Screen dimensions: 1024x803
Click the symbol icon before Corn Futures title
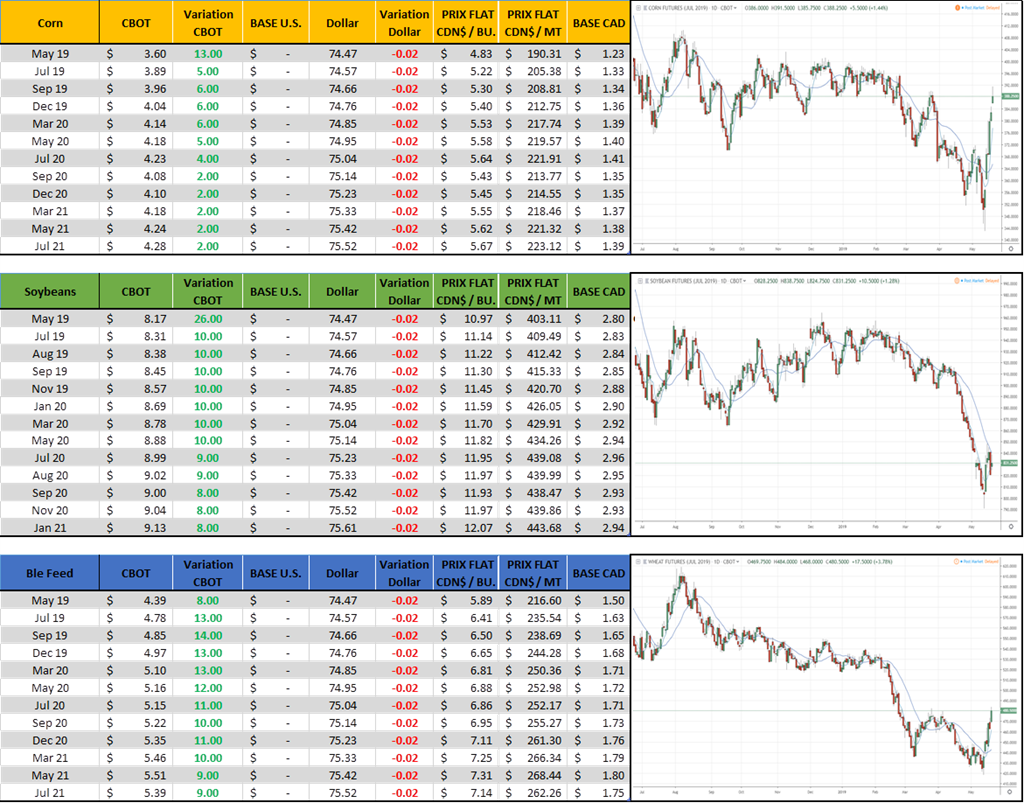coord(639,6)
